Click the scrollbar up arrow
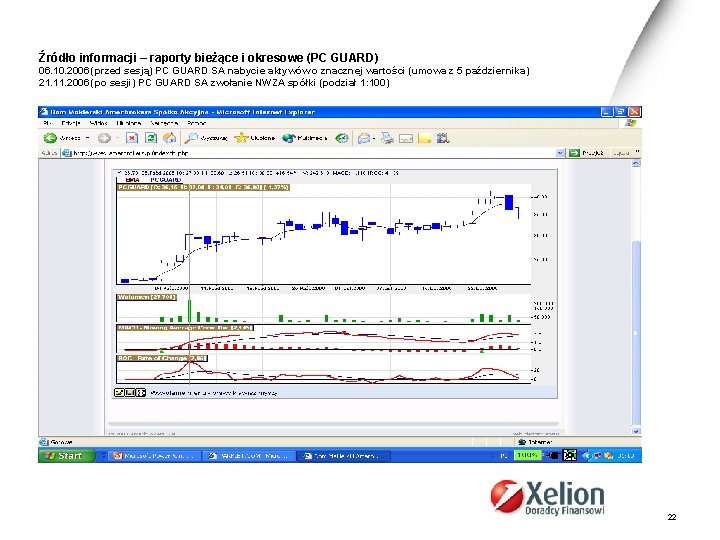 coord(636,163)
